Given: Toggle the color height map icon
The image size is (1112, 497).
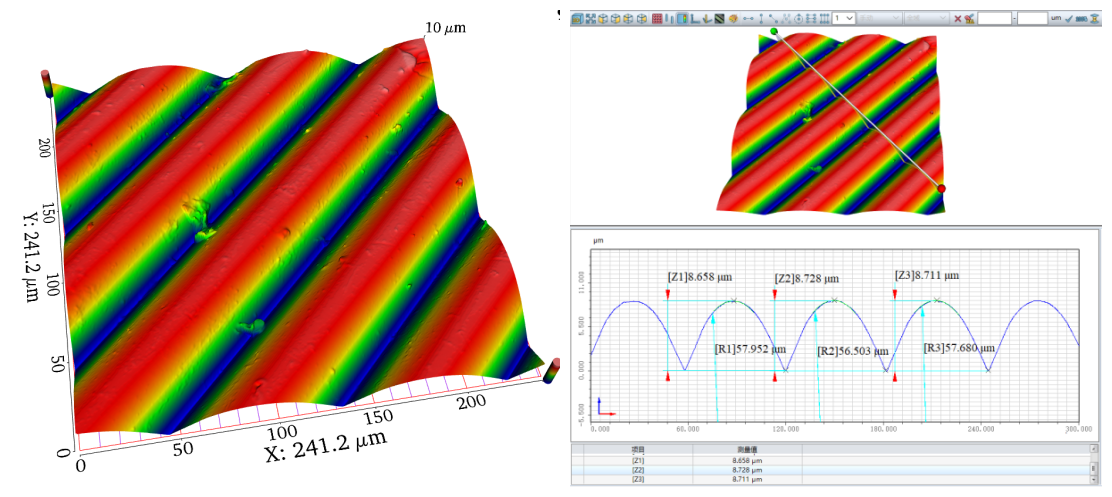Looking at the screenshot, I should click(681, 18).
